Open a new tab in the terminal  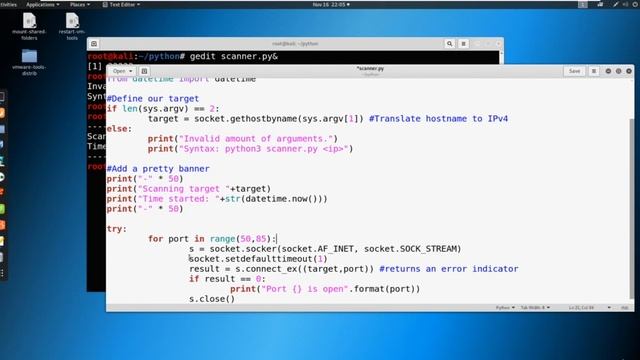coord(94,44)
